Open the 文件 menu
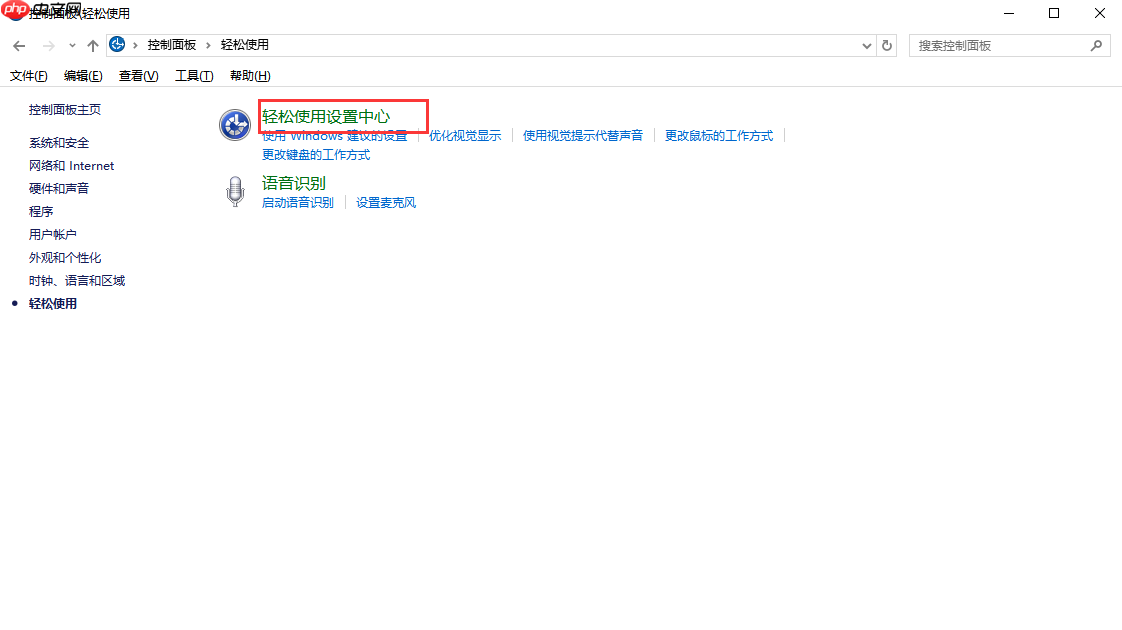The image size is (1122, 630). (27, 75)
